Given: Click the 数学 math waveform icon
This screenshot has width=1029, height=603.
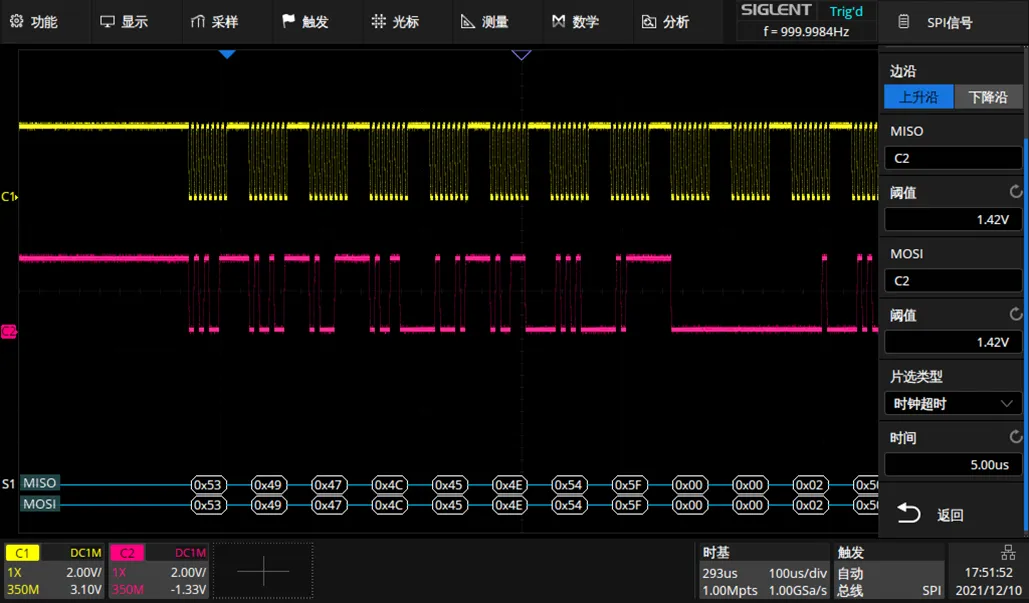Looking at the screenshot, I should (559, 22).
